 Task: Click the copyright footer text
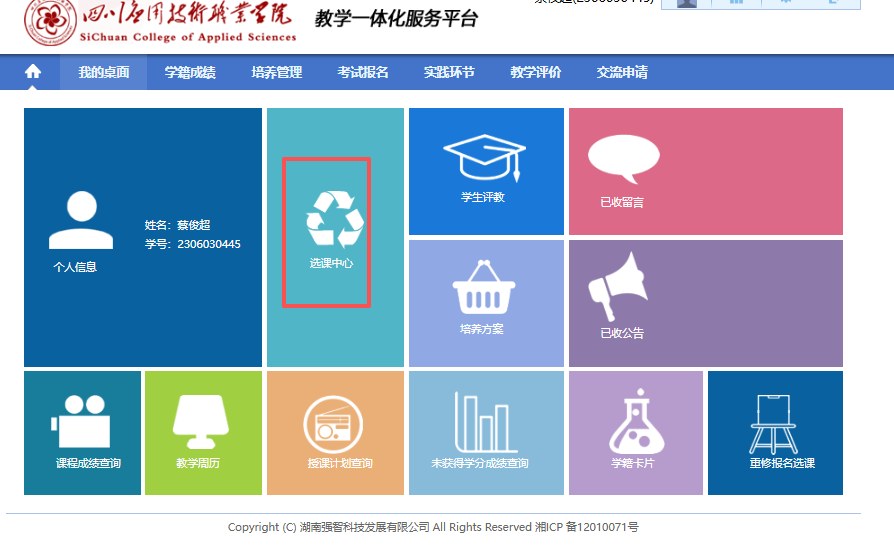(433, 527)
